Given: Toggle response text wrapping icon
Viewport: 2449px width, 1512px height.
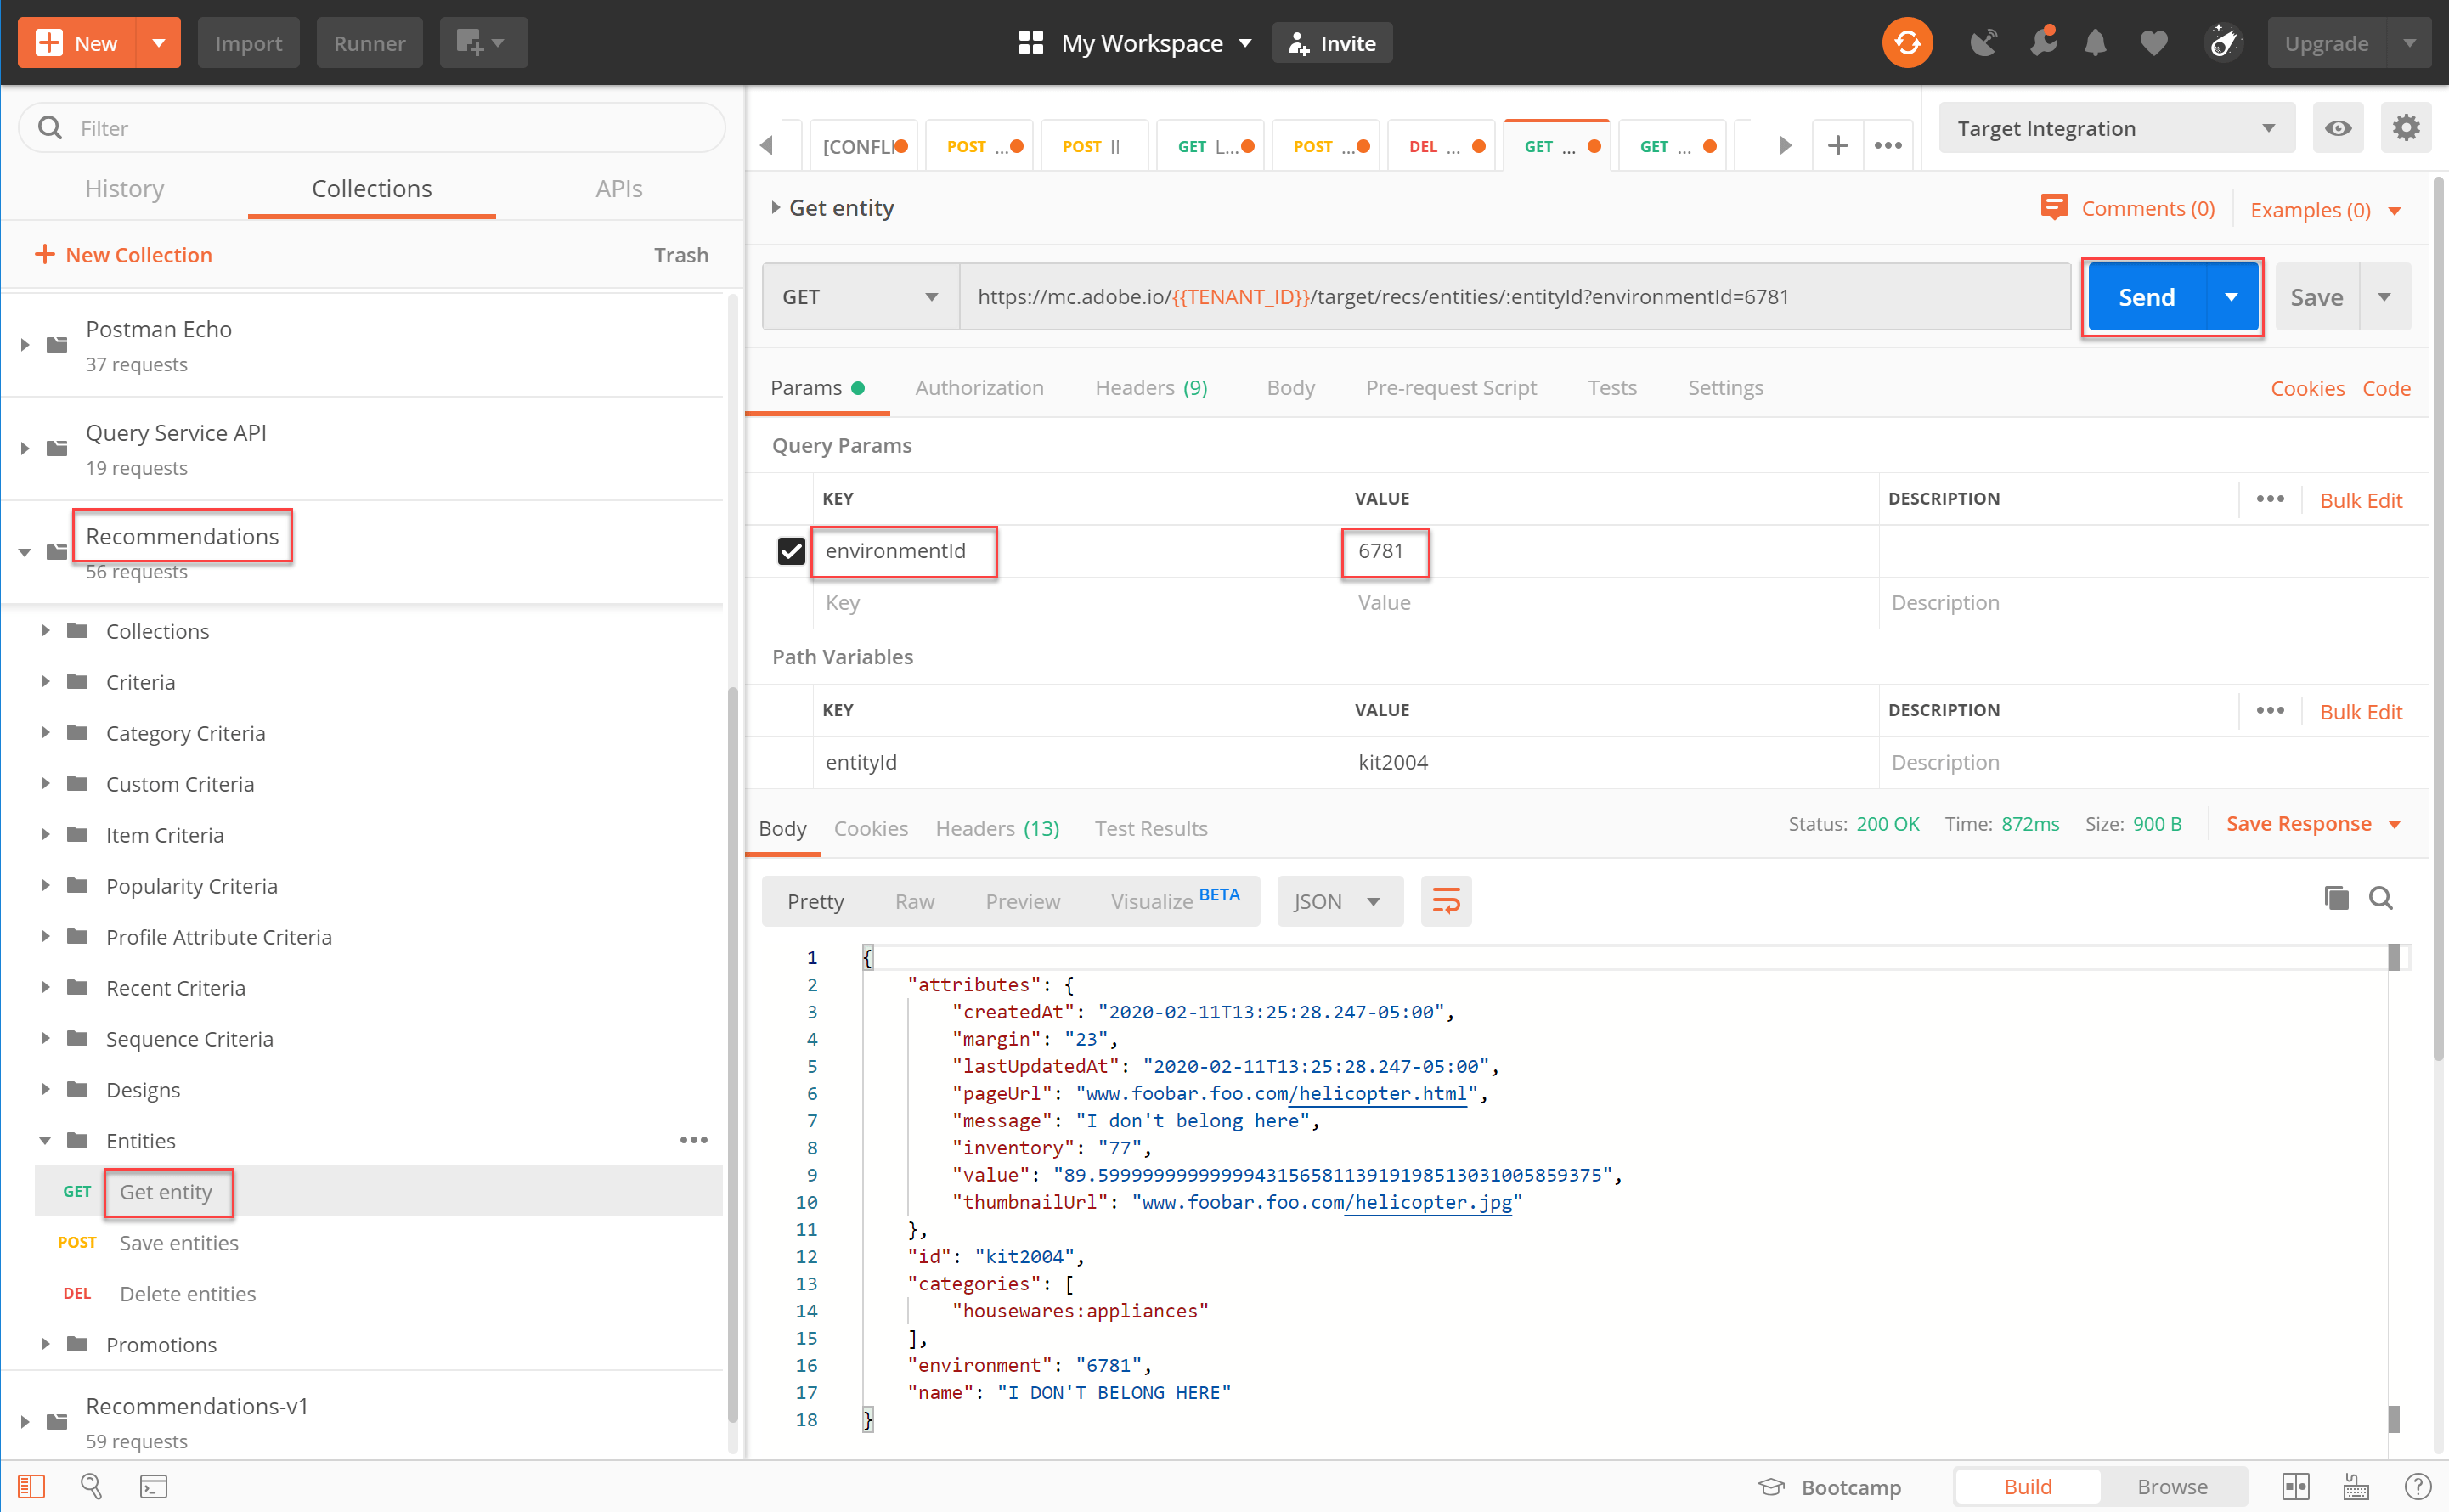Looking at the screenshot, I should click(1446, 900).
